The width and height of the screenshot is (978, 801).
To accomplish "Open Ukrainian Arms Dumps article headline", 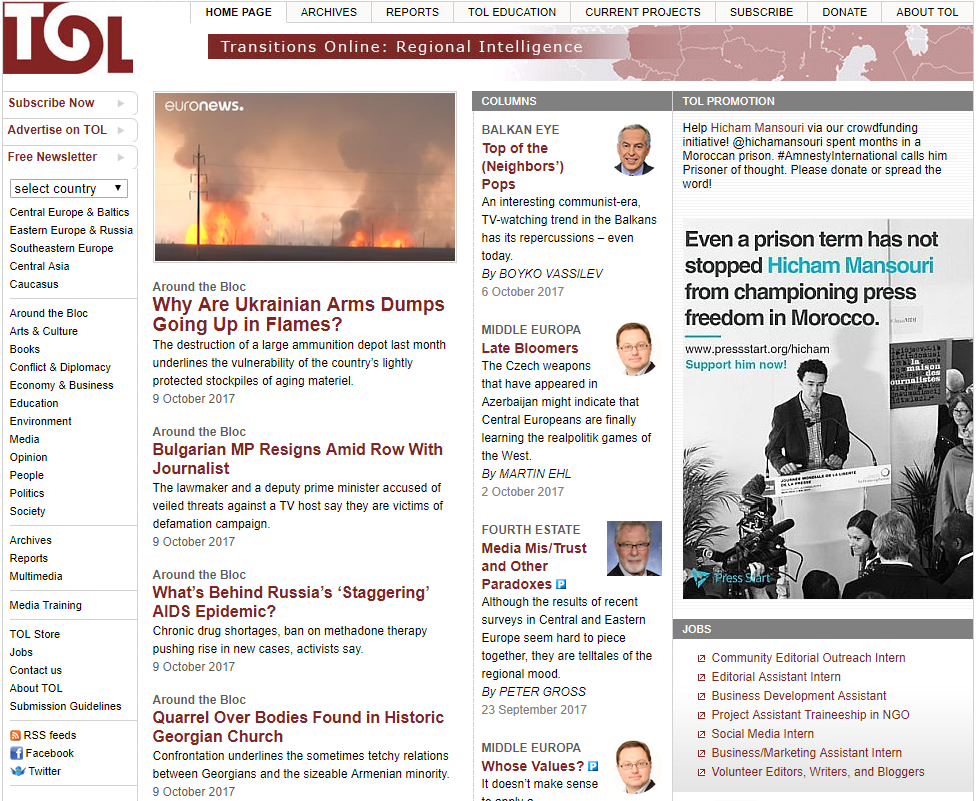I will [x=298, y=314].
